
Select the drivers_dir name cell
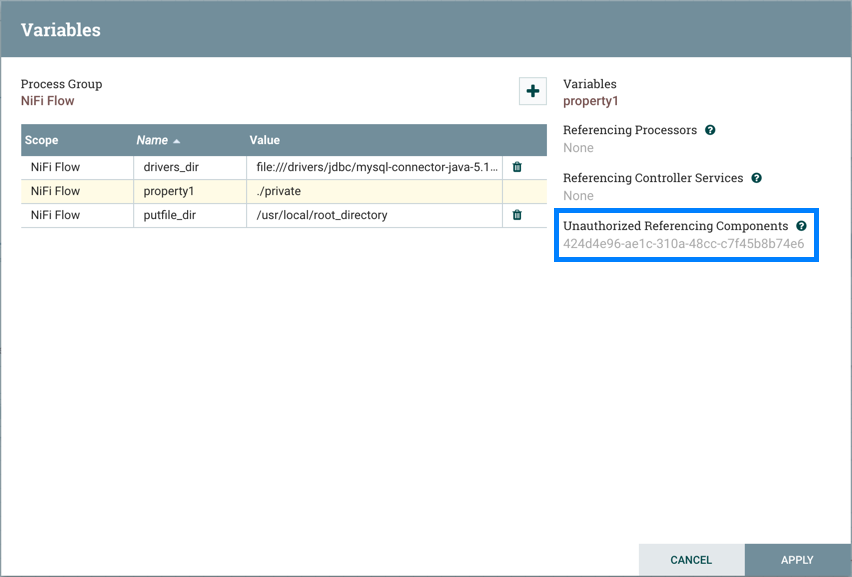click(172, 167)
